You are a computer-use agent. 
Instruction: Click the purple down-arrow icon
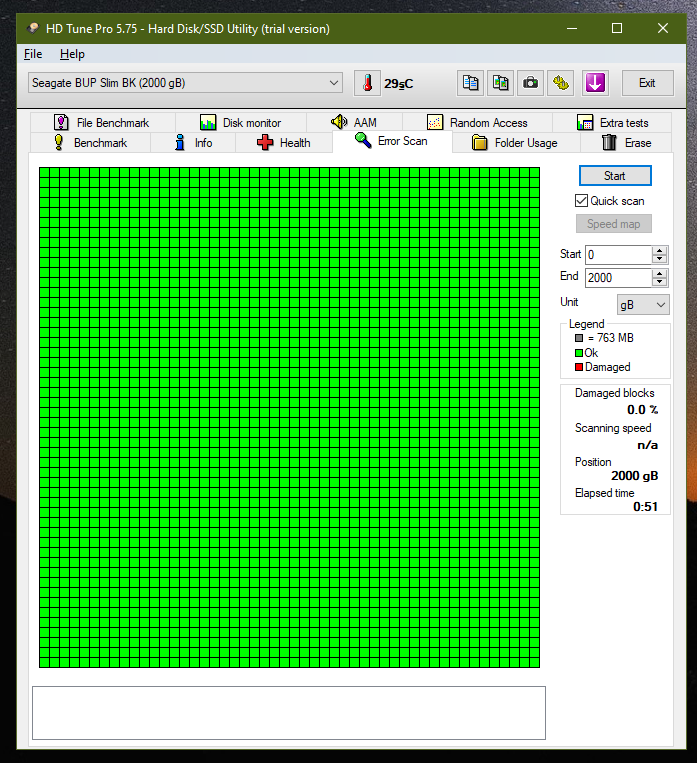click(x=595, y=83)
